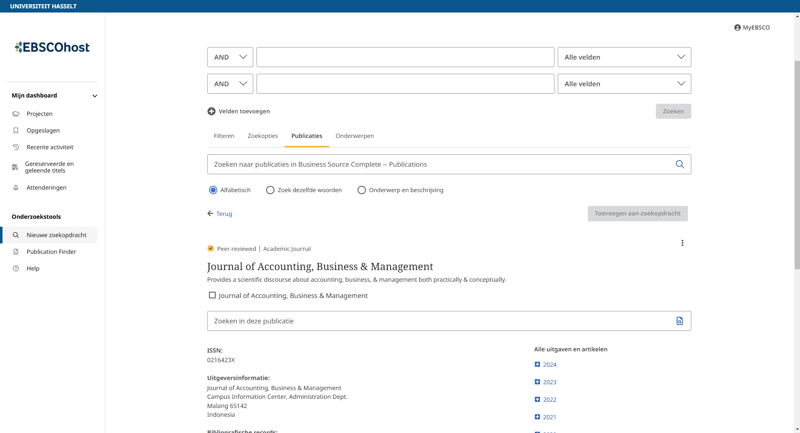Image resolution: width=800 pixels, height=433 pixels.
Task: Open the three-dot options menu for journal
Action: [x=682, y=243]
